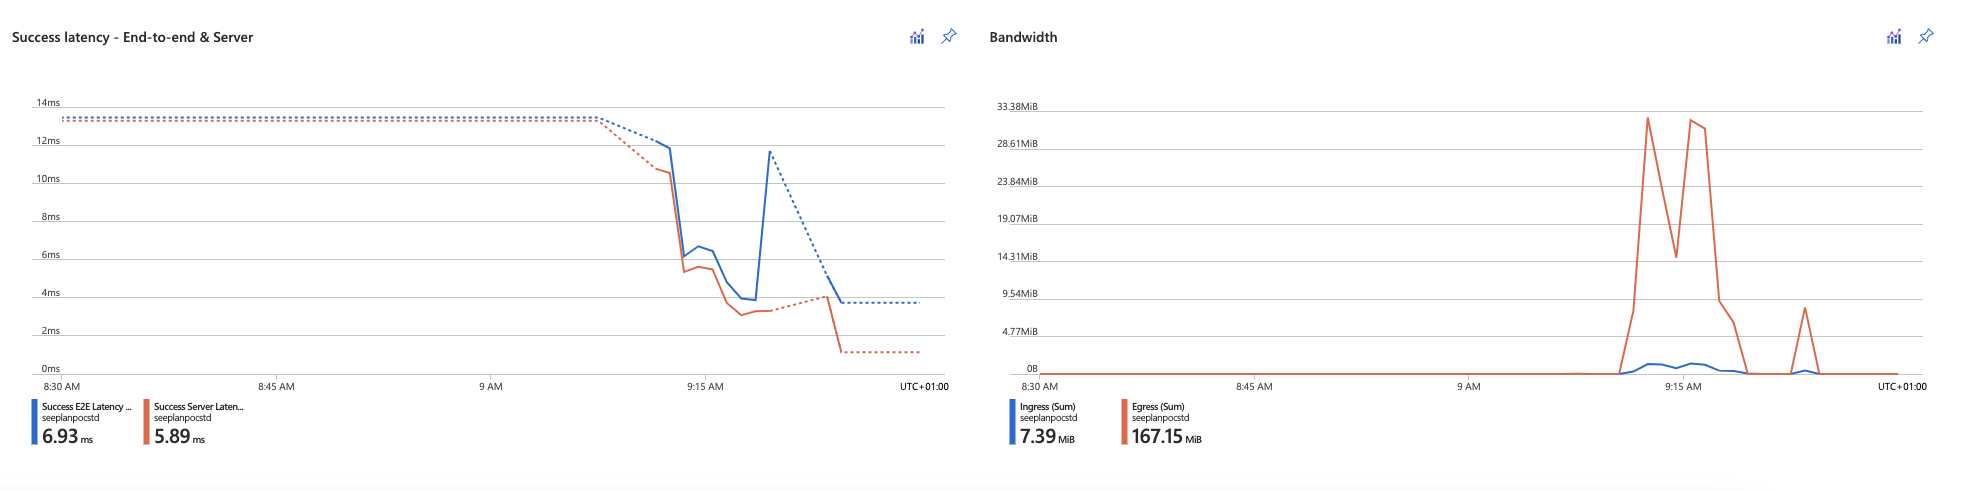Click the 9:15 AM label on latency chart
Image resolution: width=1967 pixels, height=491 pixels.
705,387
